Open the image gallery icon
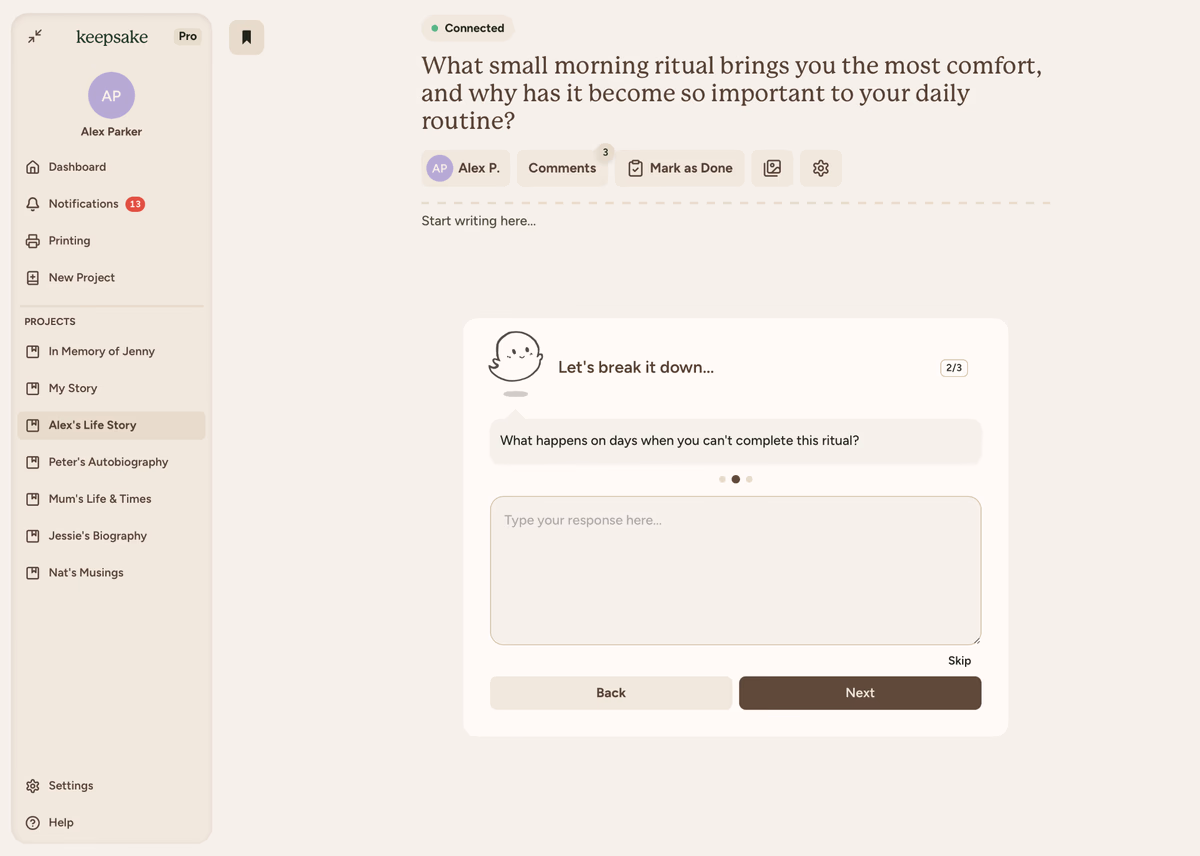 772,168
